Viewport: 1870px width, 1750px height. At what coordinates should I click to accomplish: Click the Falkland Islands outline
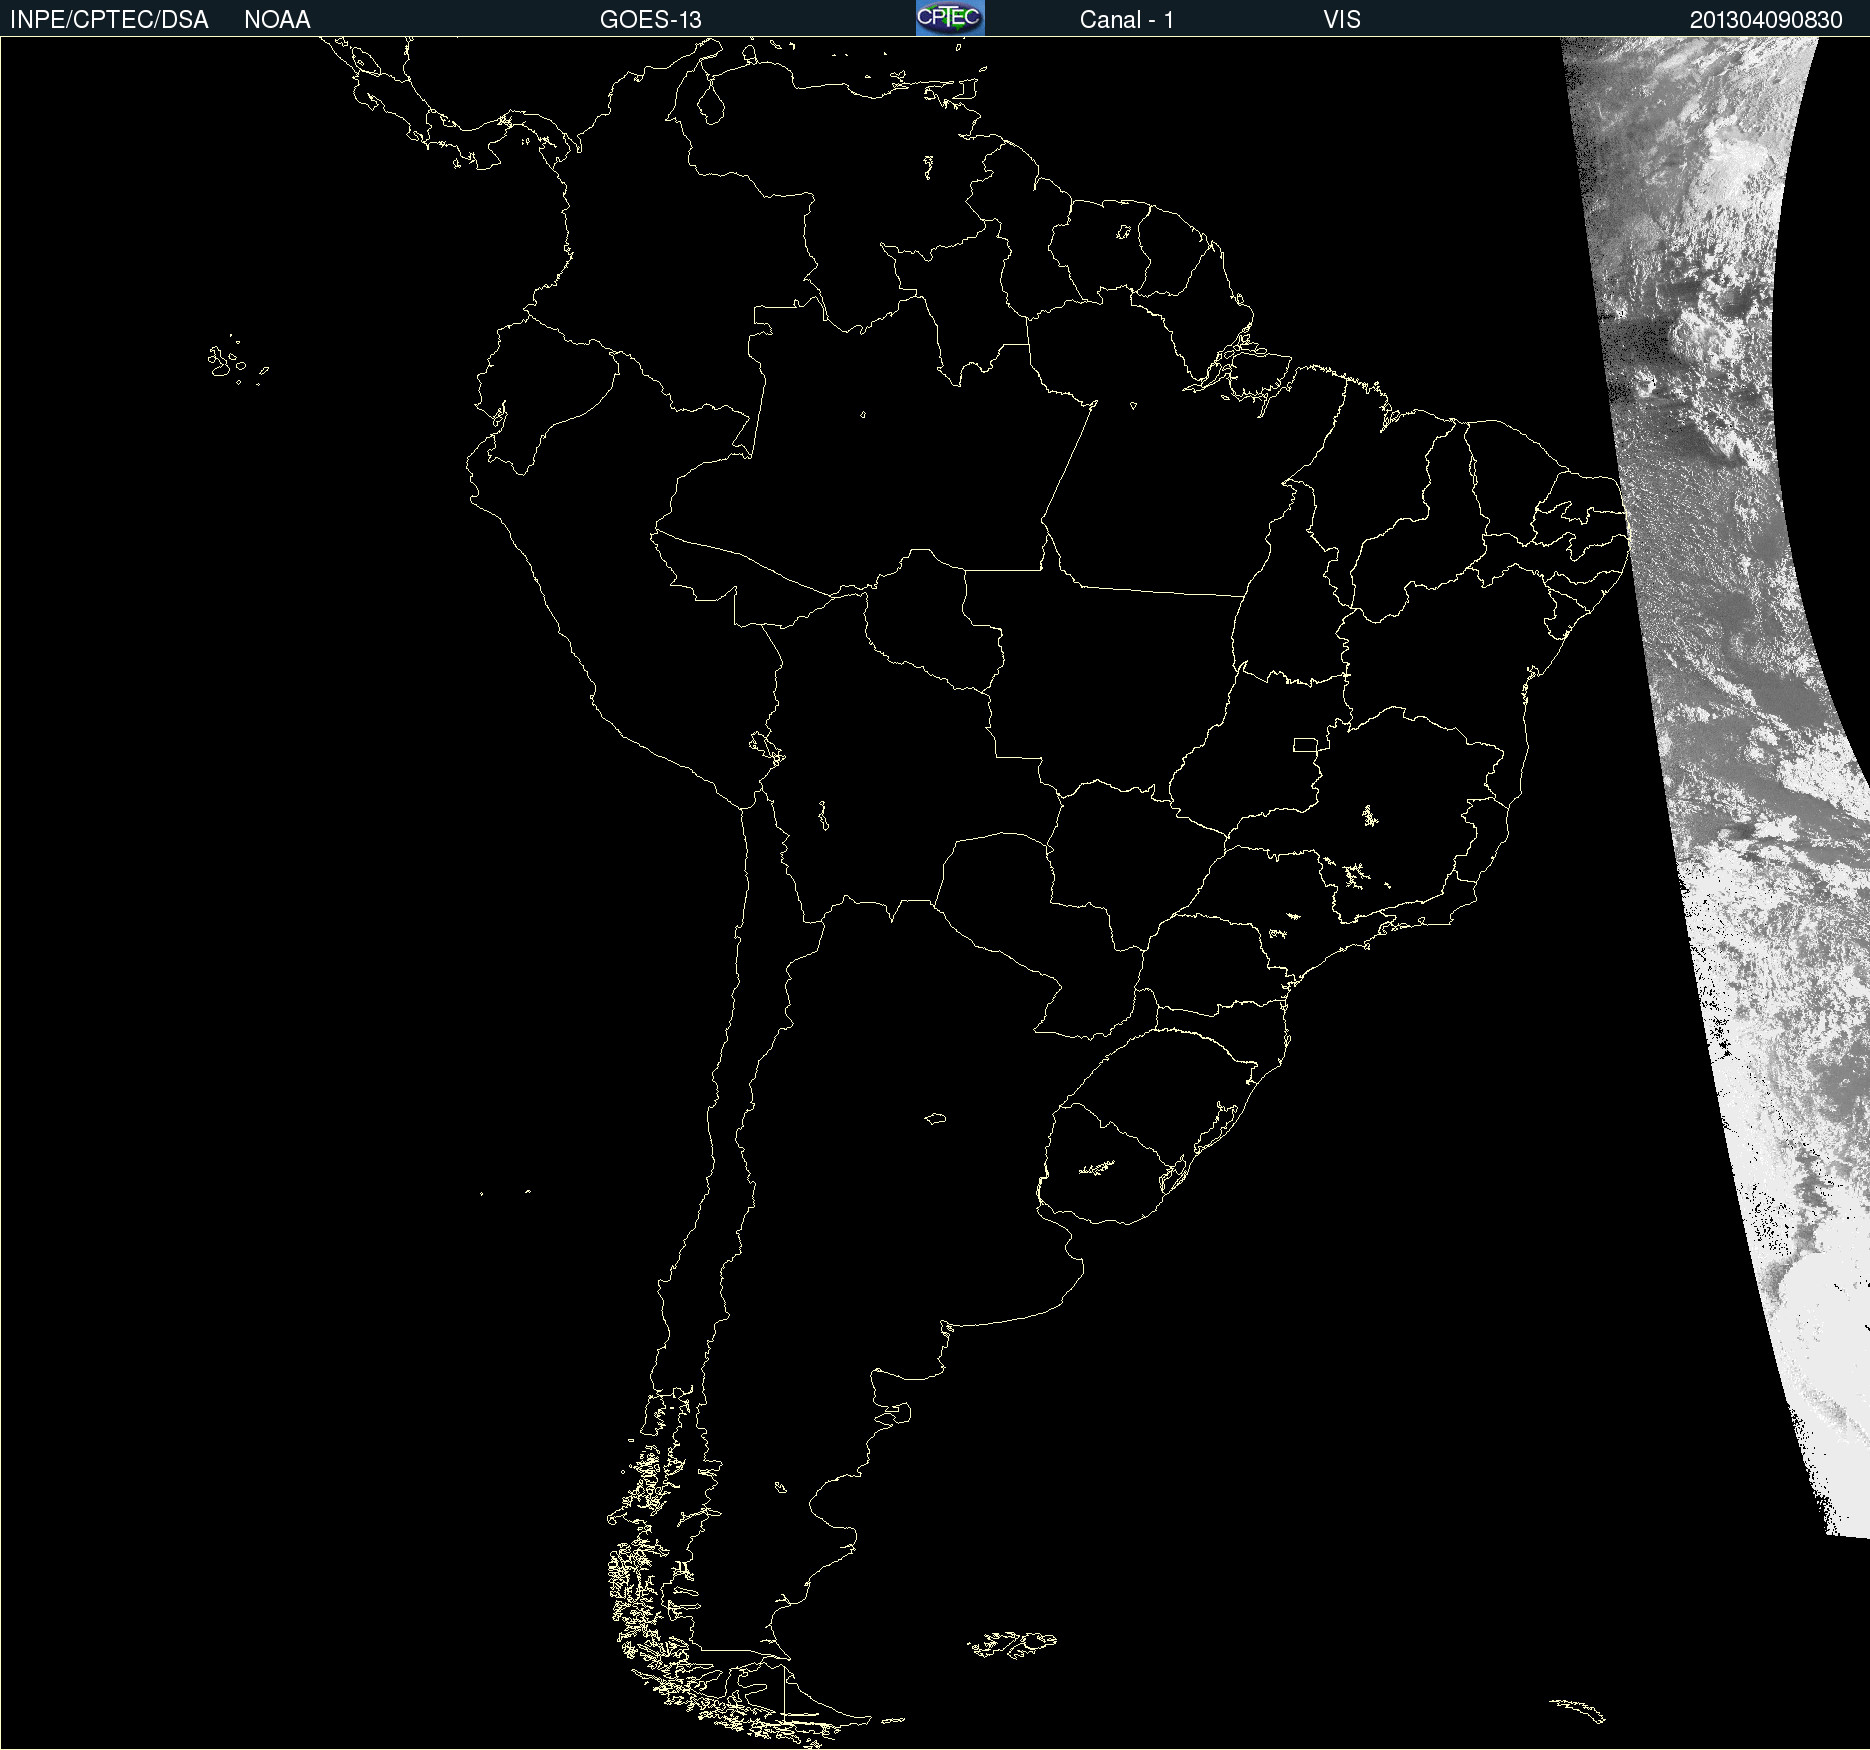[x=1012, y=1644]
